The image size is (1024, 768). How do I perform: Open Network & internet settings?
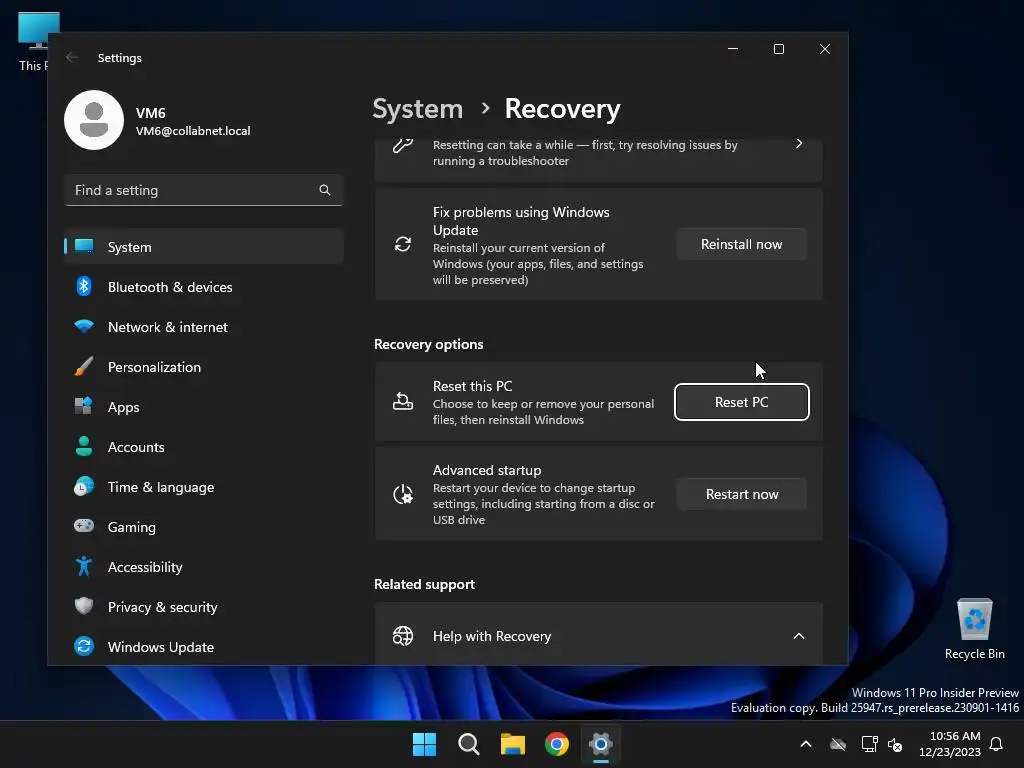[204, 327]
